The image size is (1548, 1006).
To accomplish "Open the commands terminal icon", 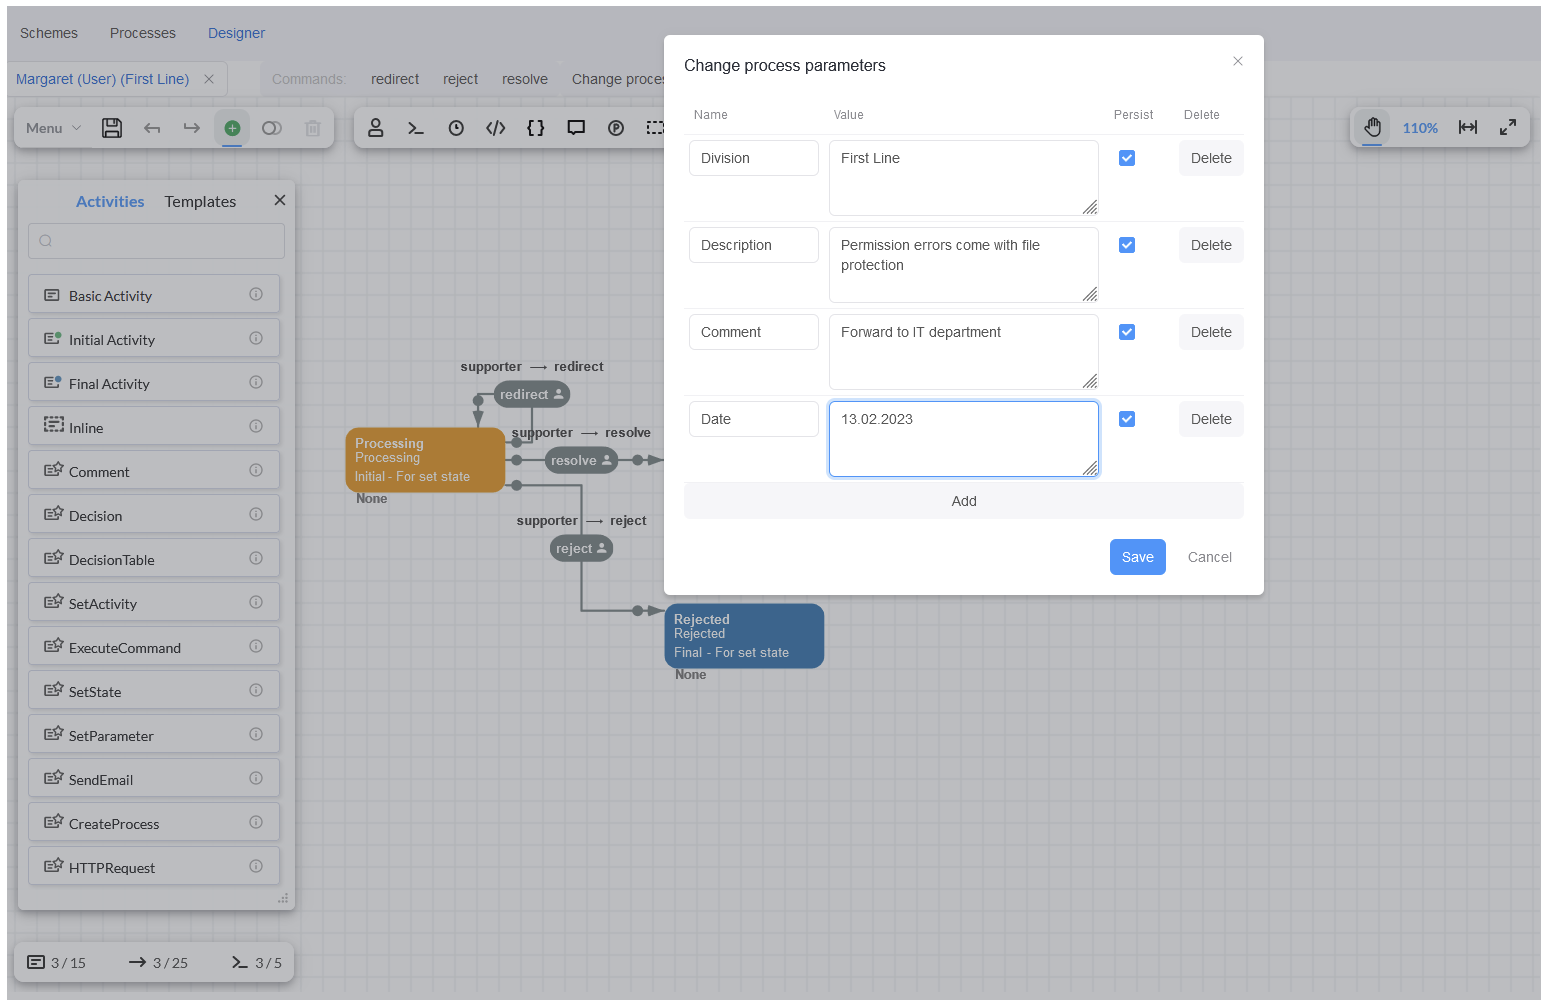I will (416, 128).
